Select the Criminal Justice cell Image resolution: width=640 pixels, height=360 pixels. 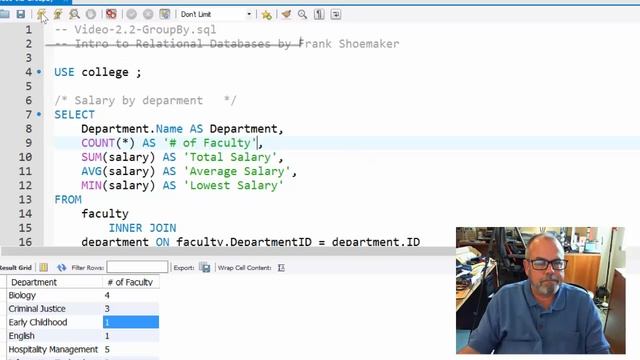point(54,309)
